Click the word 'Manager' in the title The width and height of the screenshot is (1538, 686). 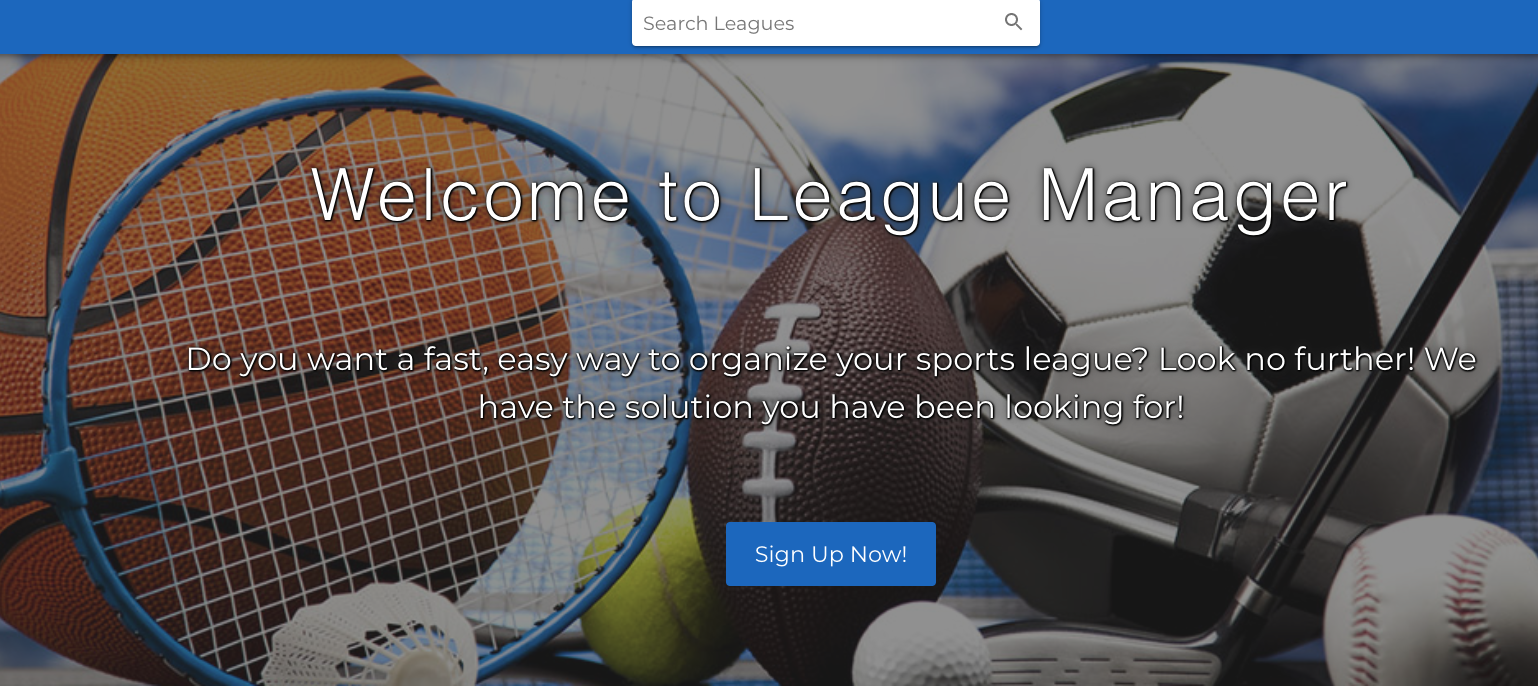tap(1194, 195)
